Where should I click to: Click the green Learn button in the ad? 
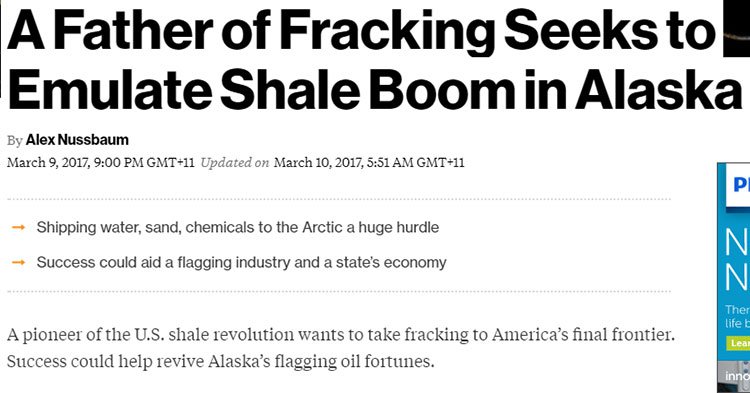click(x=739, y=343)
